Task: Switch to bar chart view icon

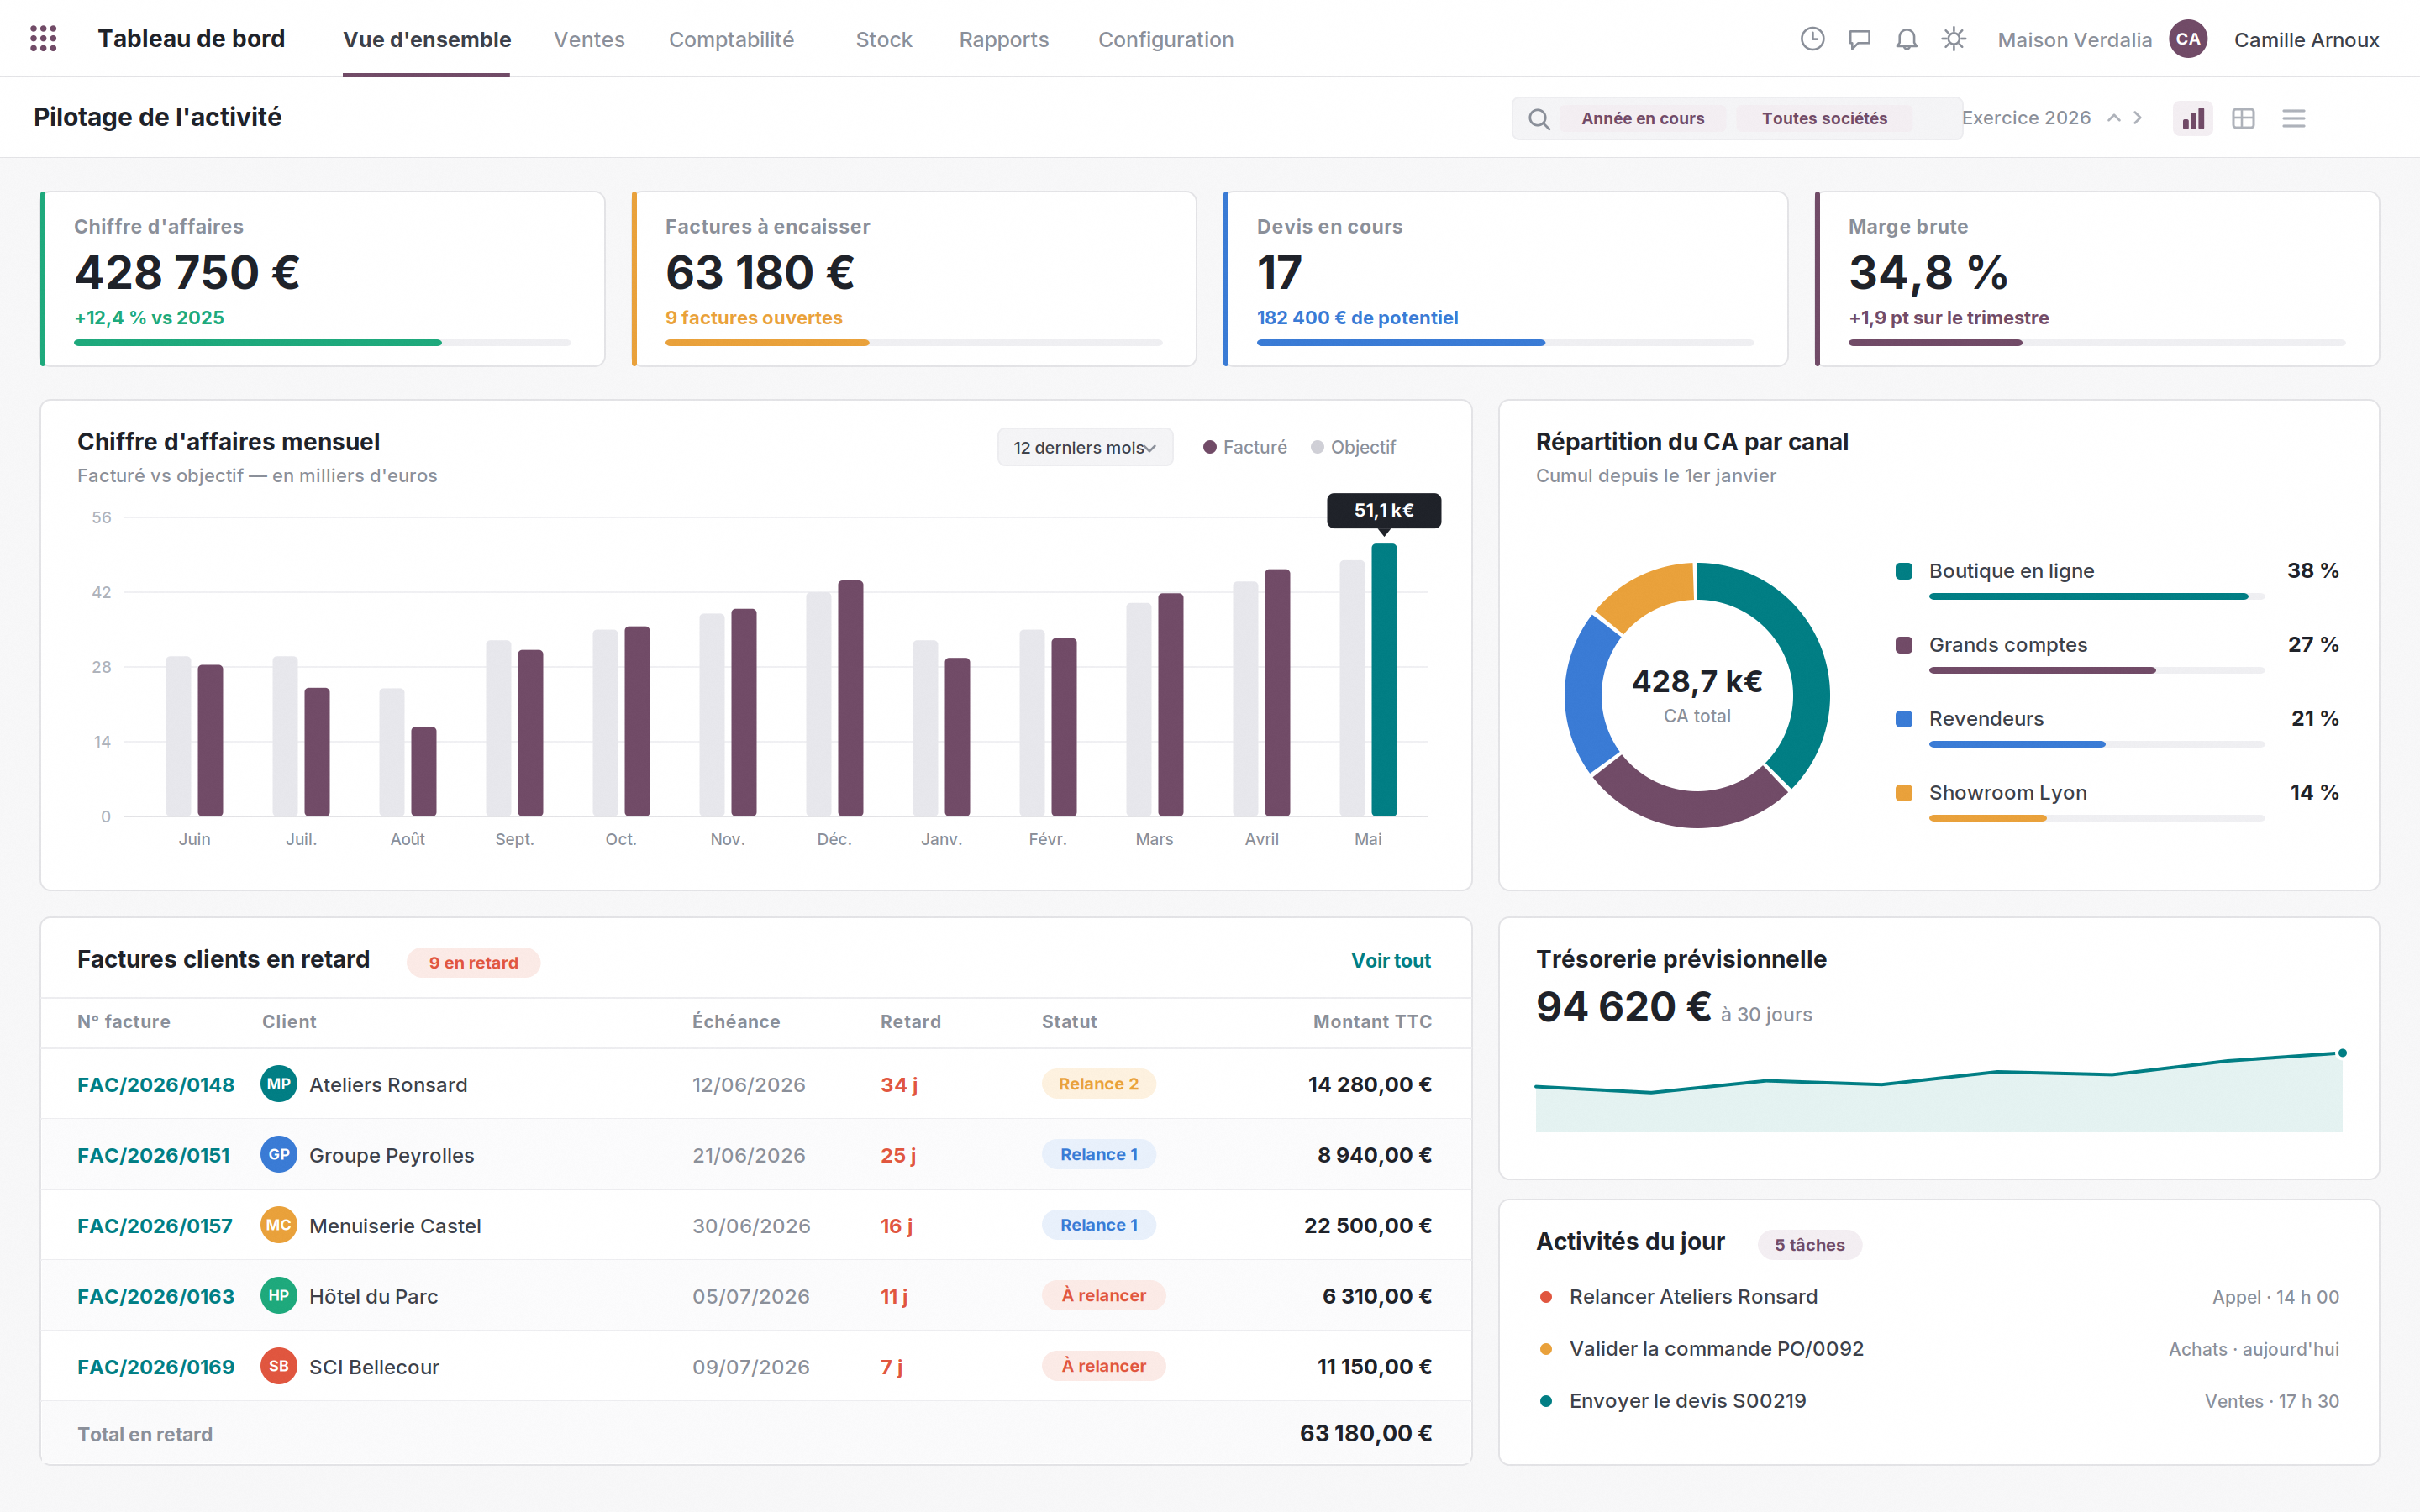Action: coord(2192,119)
